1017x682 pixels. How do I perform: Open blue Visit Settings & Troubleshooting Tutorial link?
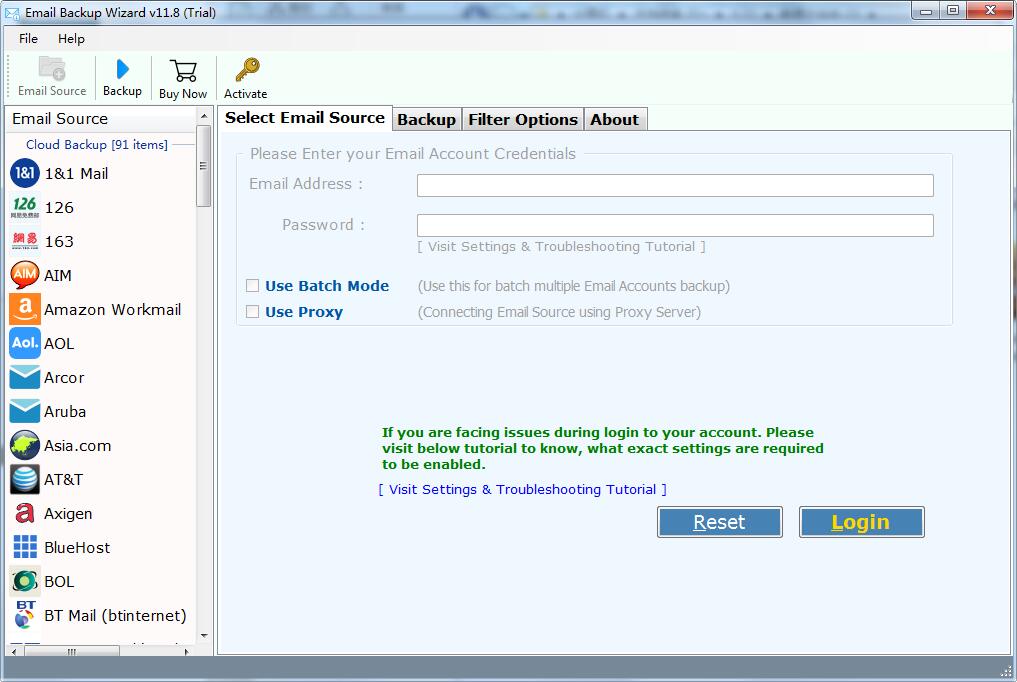[x=522, y=489]
